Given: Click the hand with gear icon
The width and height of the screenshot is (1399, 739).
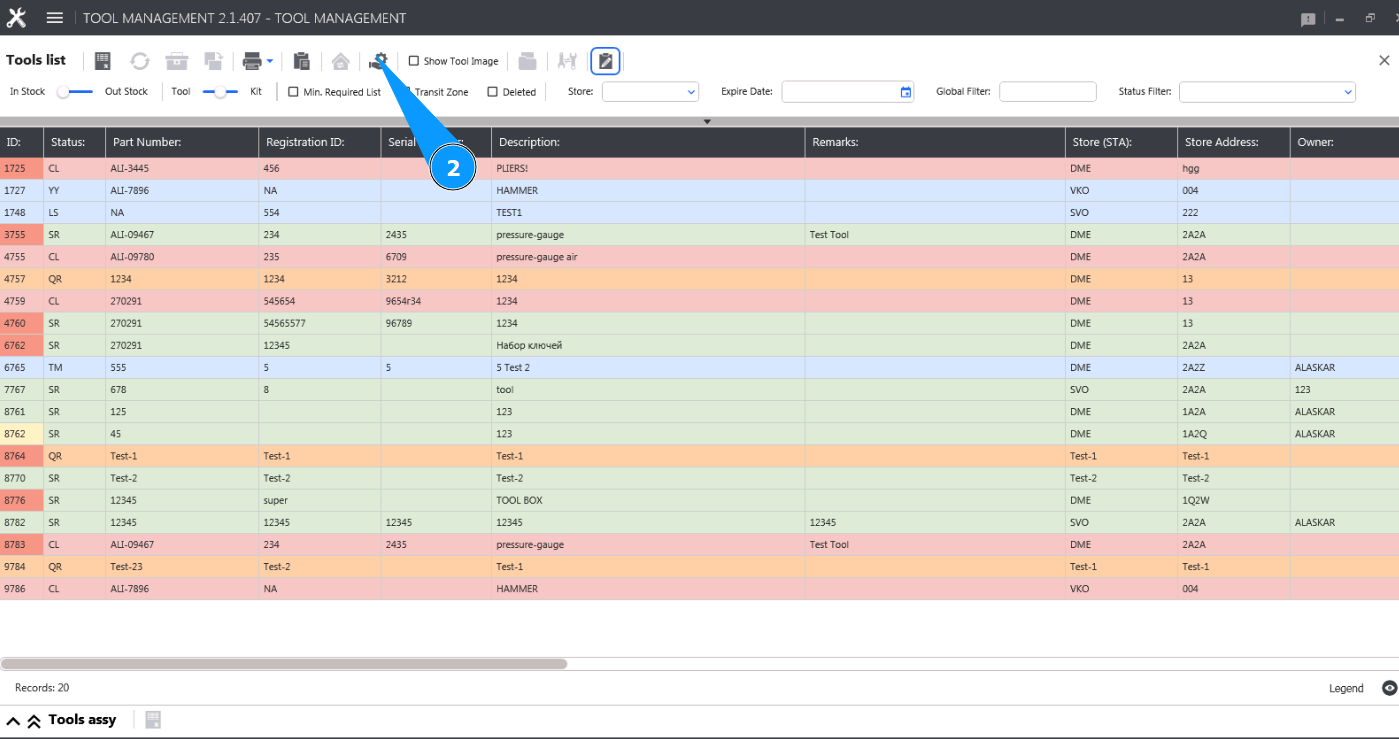Looking at the screenshot, I should click(x=378, y=61).
